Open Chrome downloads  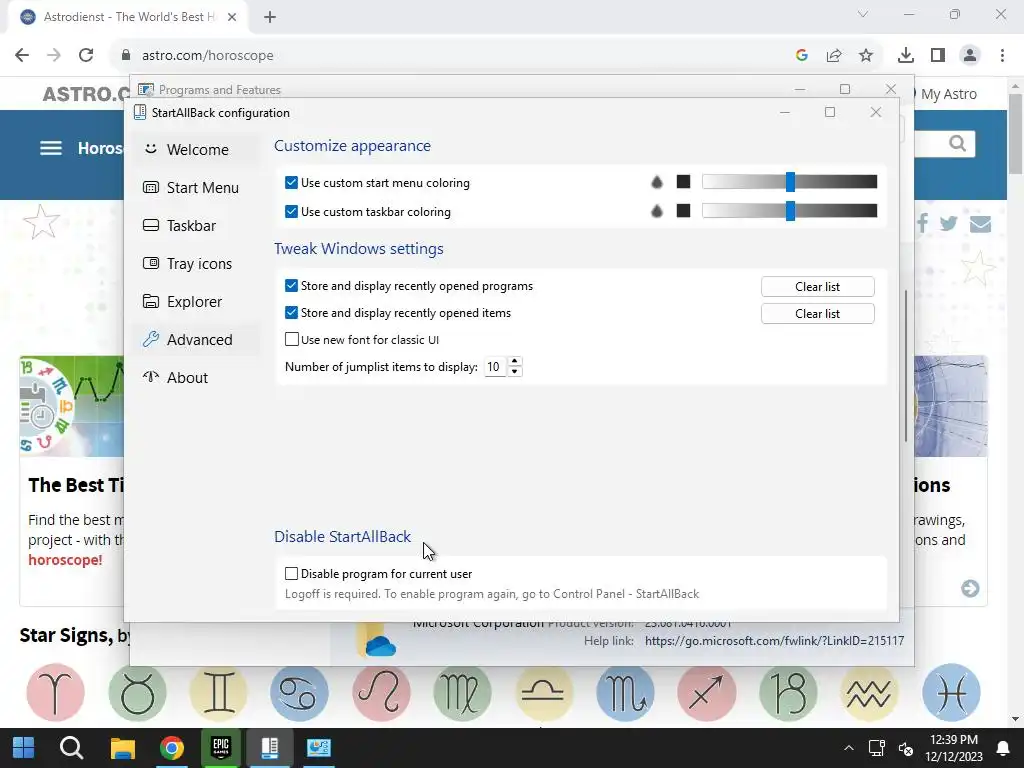[x=906, y=56]
